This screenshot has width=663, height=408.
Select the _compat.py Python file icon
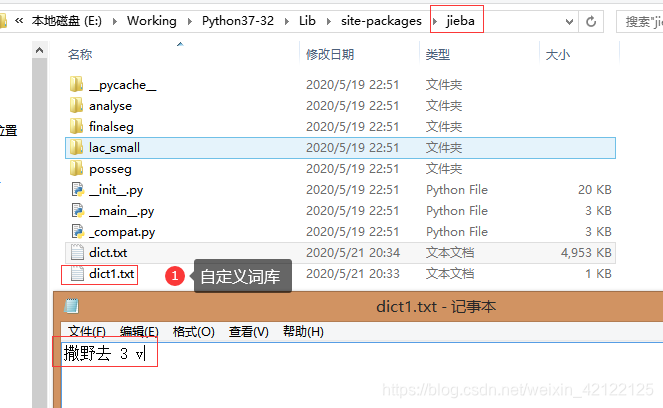(x=78, y=232)
